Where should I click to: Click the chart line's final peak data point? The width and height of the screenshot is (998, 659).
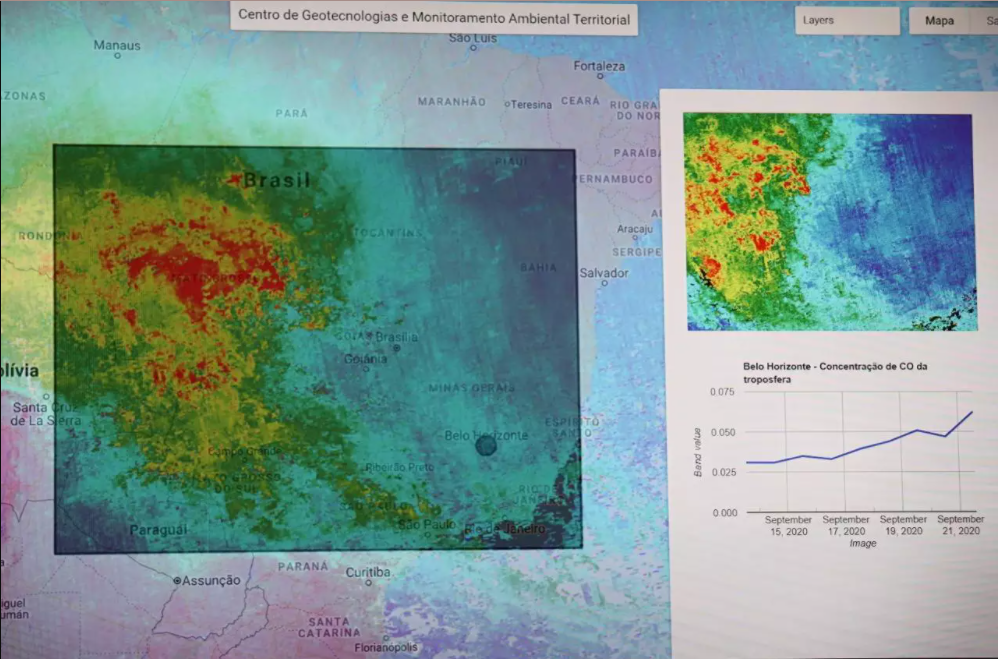[x=971, y=412]
